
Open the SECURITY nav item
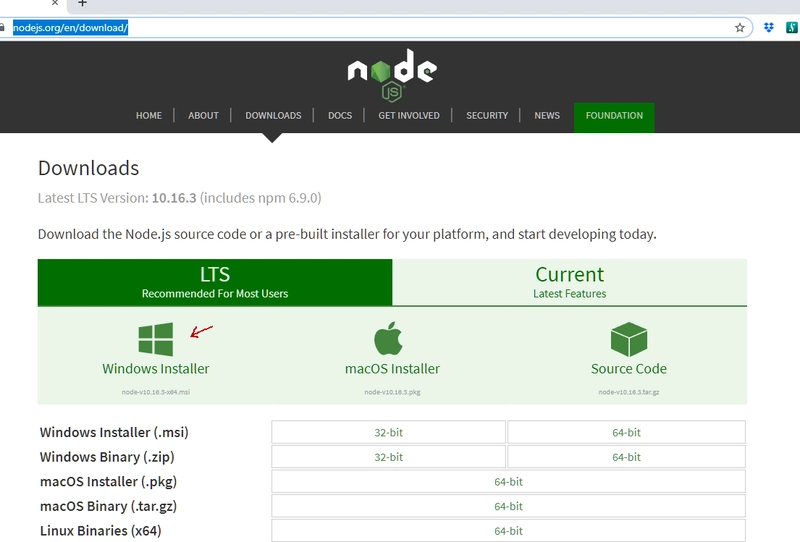[x=487, y=115]
